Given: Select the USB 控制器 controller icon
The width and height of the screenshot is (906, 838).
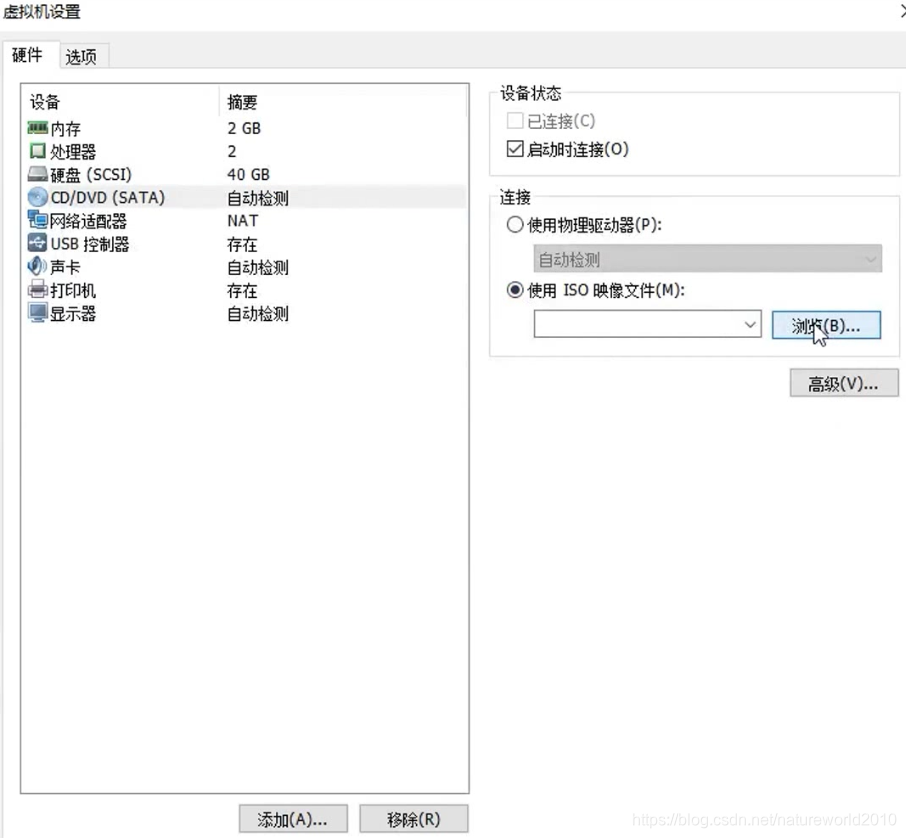Looking at the screenshot, I should pos(33,243).
